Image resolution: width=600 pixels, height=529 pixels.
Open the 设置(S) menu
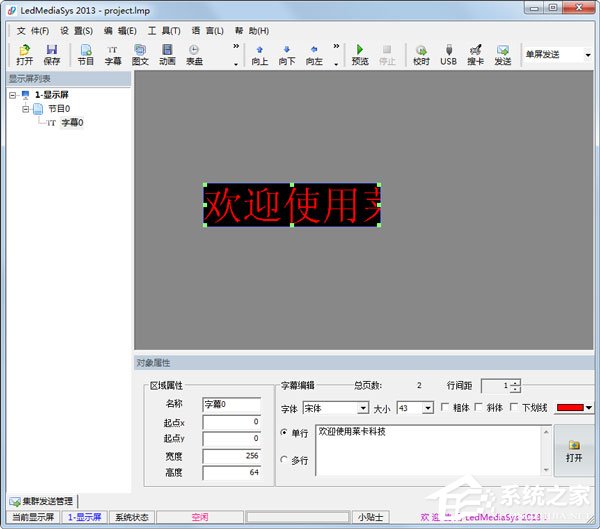[75, 31]
